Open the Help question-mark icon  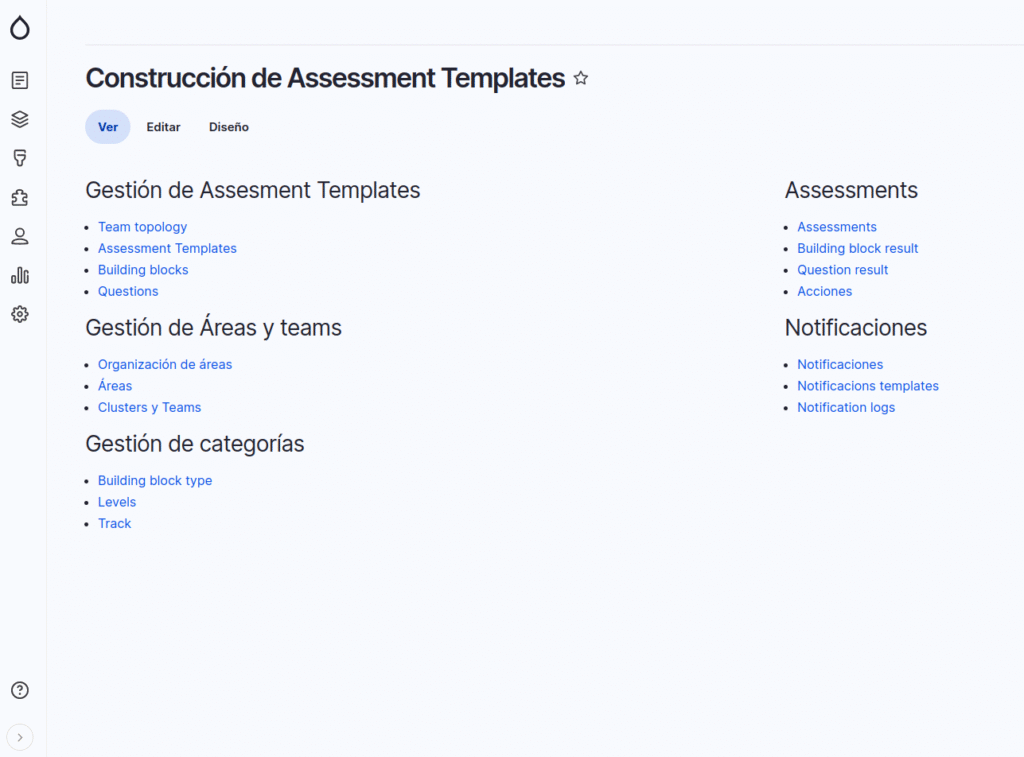[20, 690]
